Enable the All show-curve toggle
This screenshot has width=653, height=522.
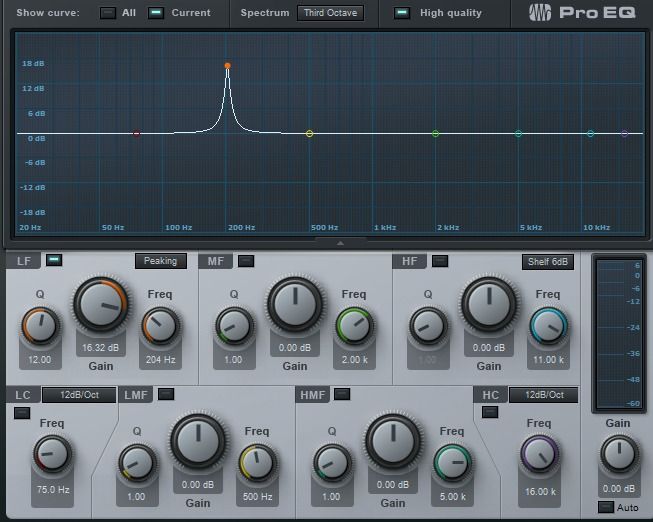point(108,13)
